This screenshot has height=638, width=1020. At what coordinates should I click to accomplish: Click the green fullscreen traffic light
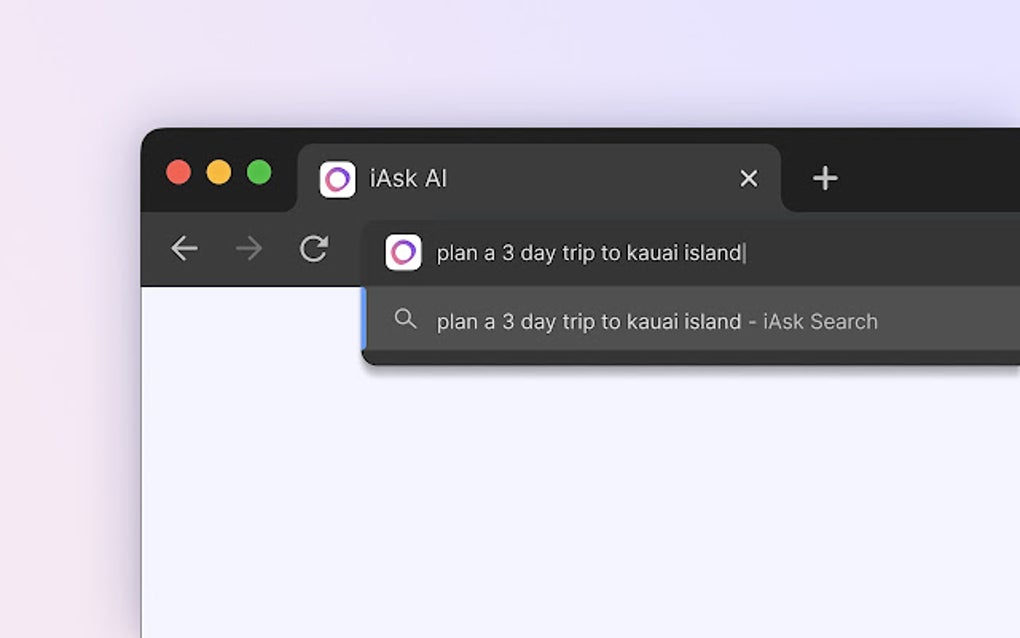coord(258,172)
